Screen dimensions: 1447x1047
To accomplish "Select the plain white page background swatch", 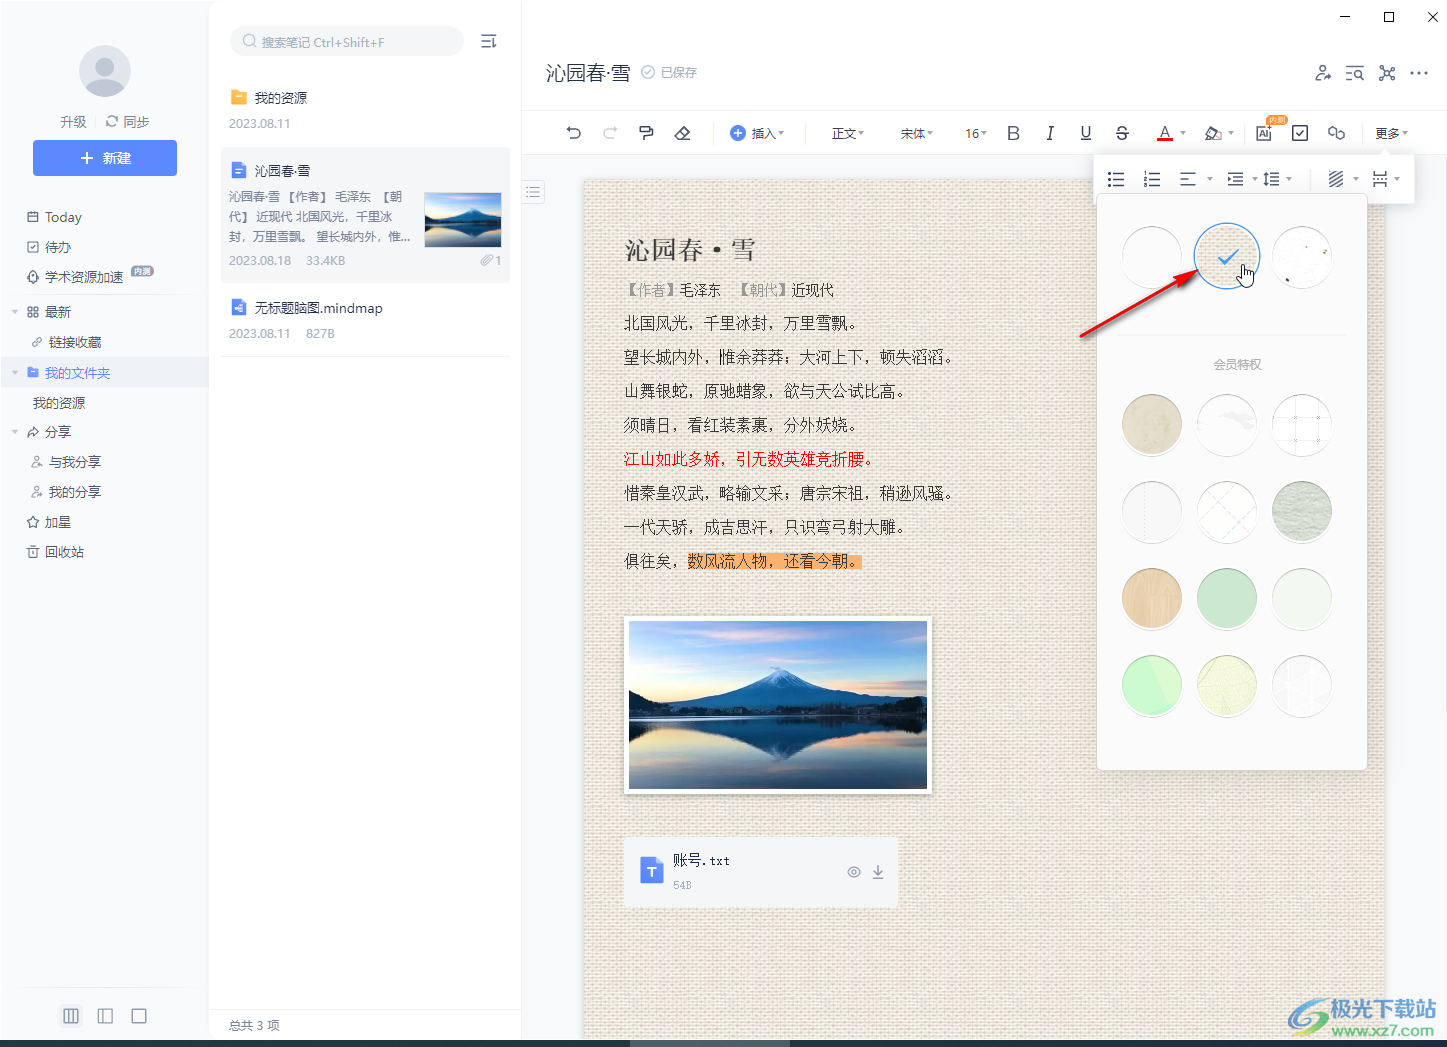I will point(1152,257).
